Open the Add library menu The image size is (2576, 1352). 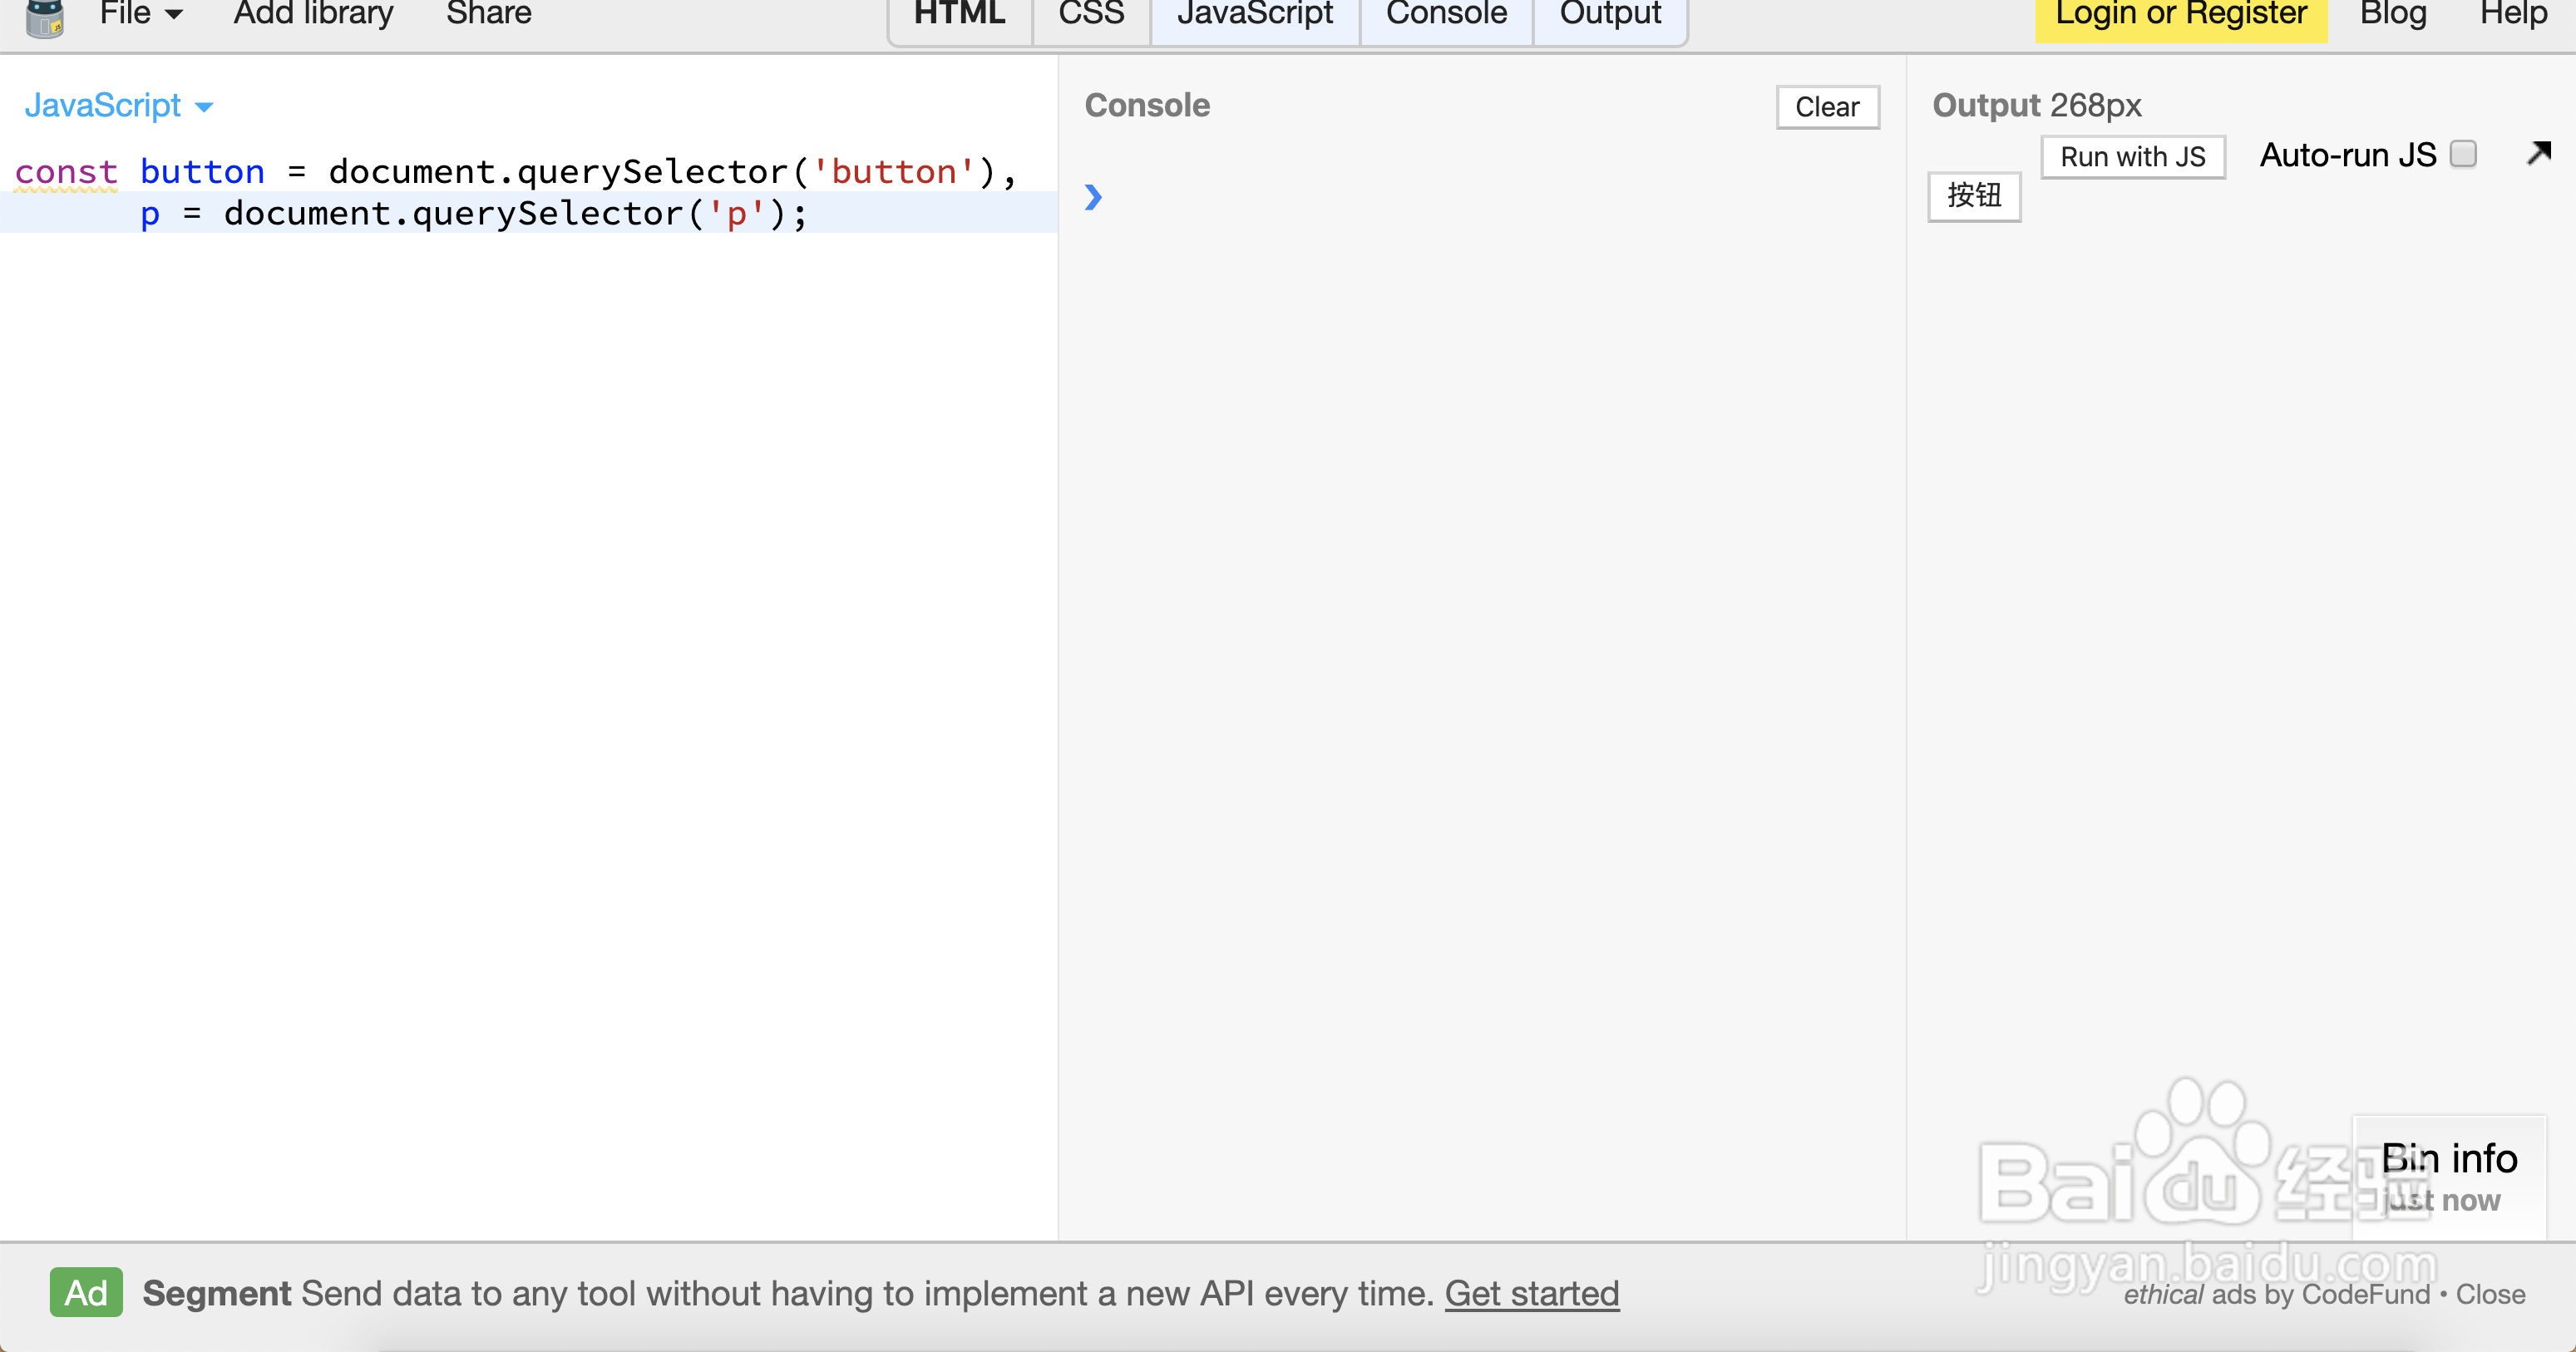tap(313, 14)
